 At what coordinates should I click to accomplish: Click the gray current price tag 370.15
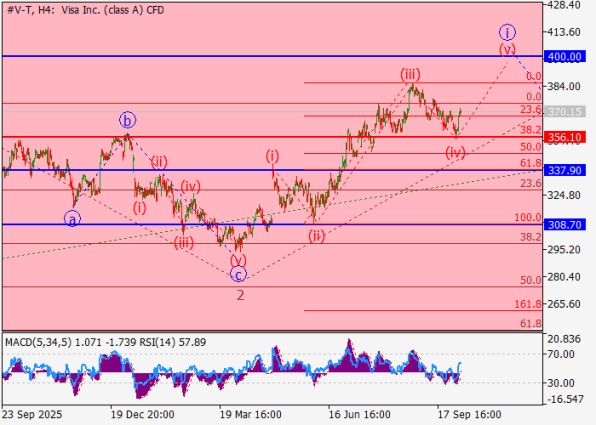coord(564,112)
